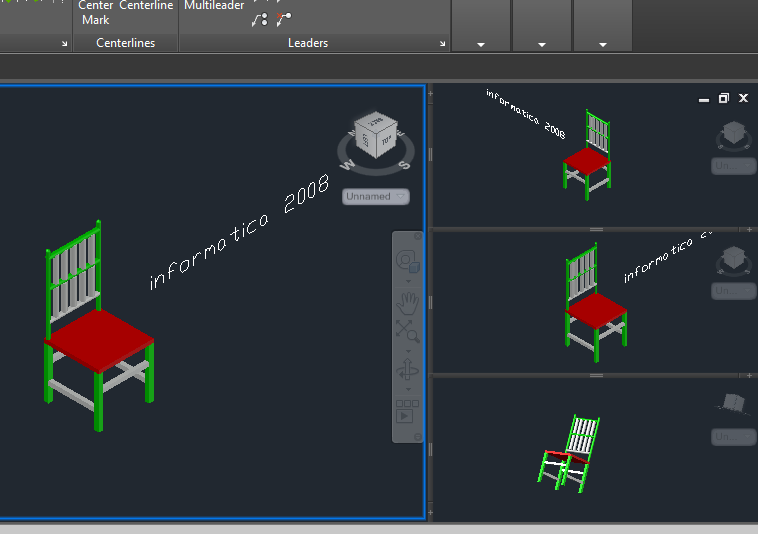Click the Remove Leader icon
This screenshot has height=534, width=758.
pos(284,18)
